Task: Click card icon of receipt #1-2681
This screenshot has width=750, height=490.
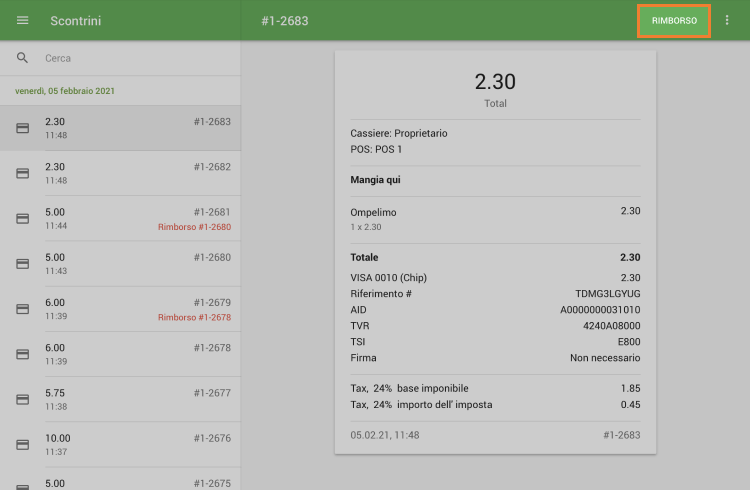Action: coord(22,218)
